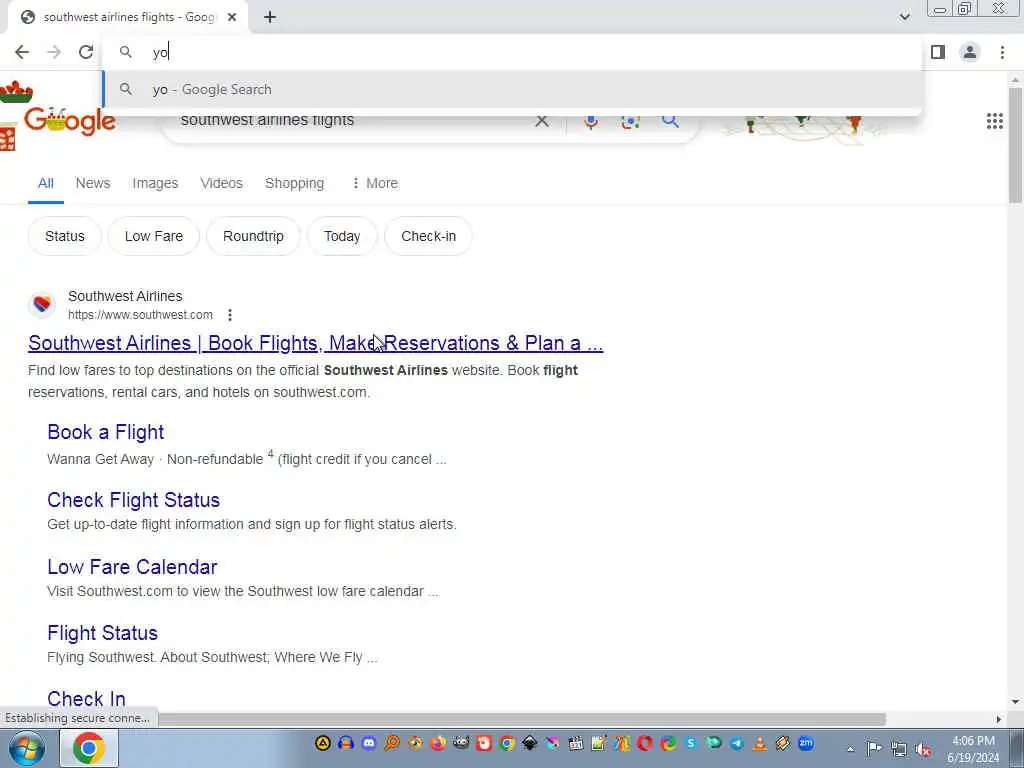Screen dimensions: 1024x768
Task: Open the Action Center flag icon
Action: pyautogui.click(x=874, y=748)
